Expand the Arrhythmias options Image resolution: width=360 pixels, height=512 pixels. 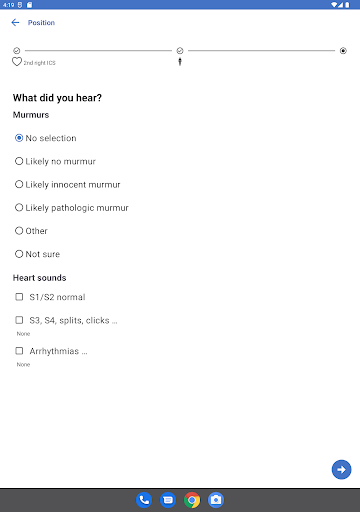51,351
